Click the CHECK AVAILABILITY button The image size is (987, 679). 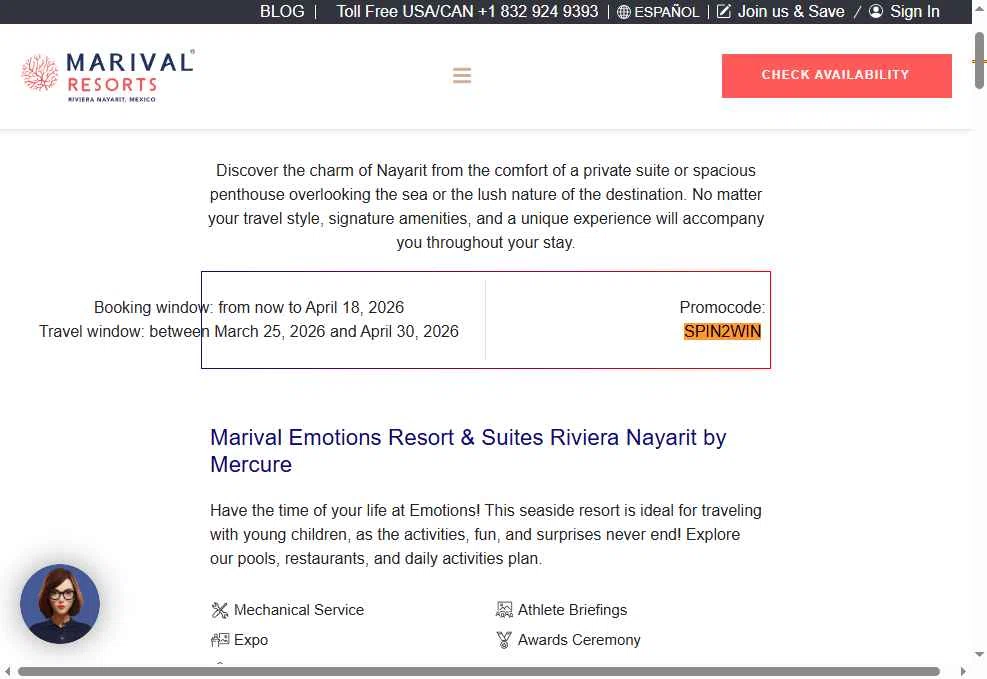[x=837, y=76]
